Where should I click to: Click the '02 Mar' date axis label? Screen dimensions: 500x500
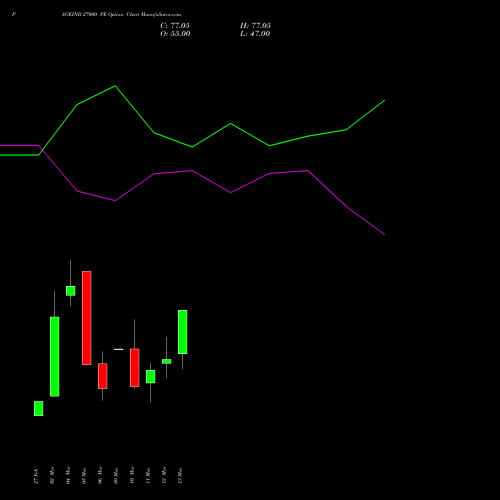pos(52,476)
